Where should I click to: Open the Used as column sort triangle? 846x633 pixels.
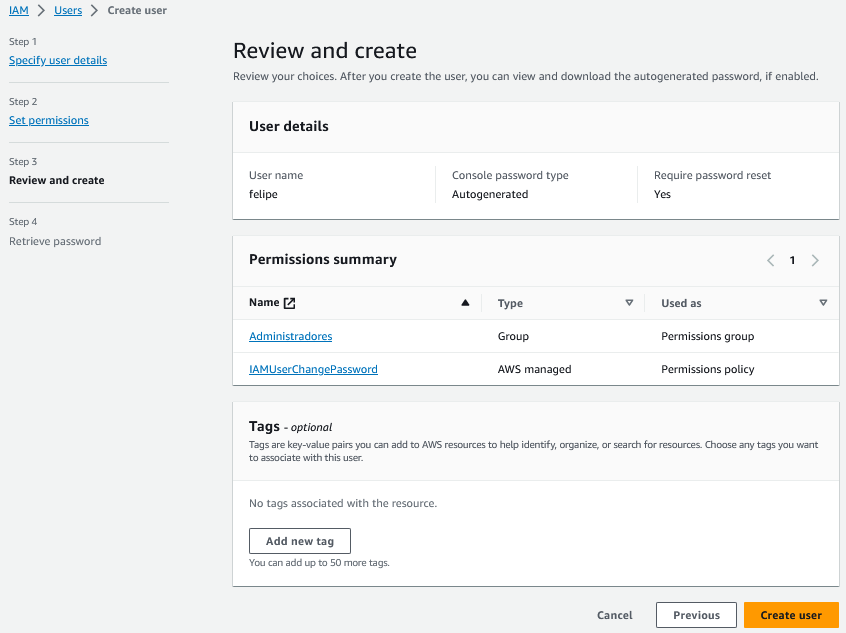823,303
